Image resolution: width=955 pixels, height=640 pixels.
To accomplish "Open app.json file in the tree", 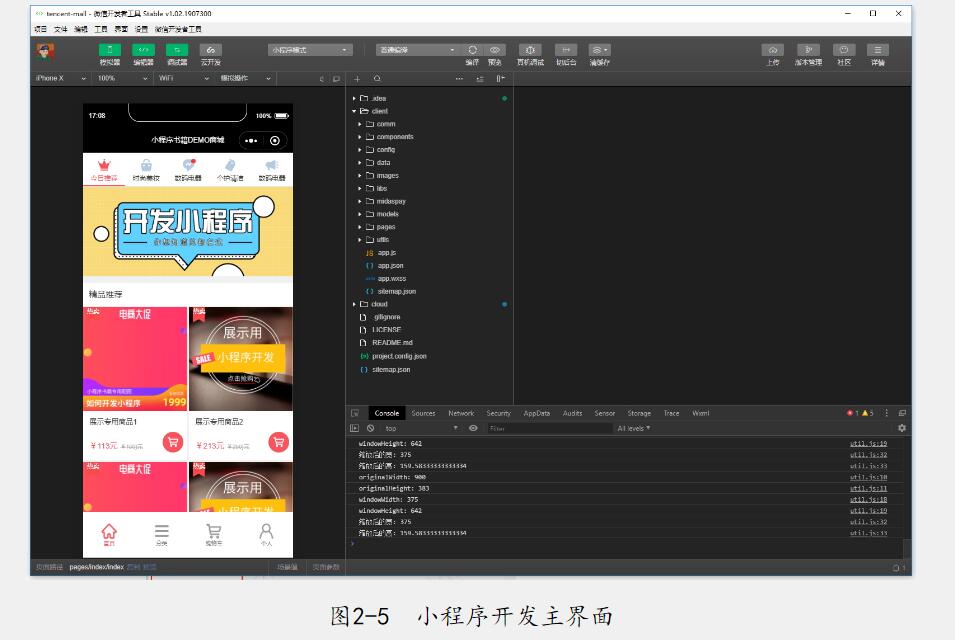I will click(x=390, y=266).
